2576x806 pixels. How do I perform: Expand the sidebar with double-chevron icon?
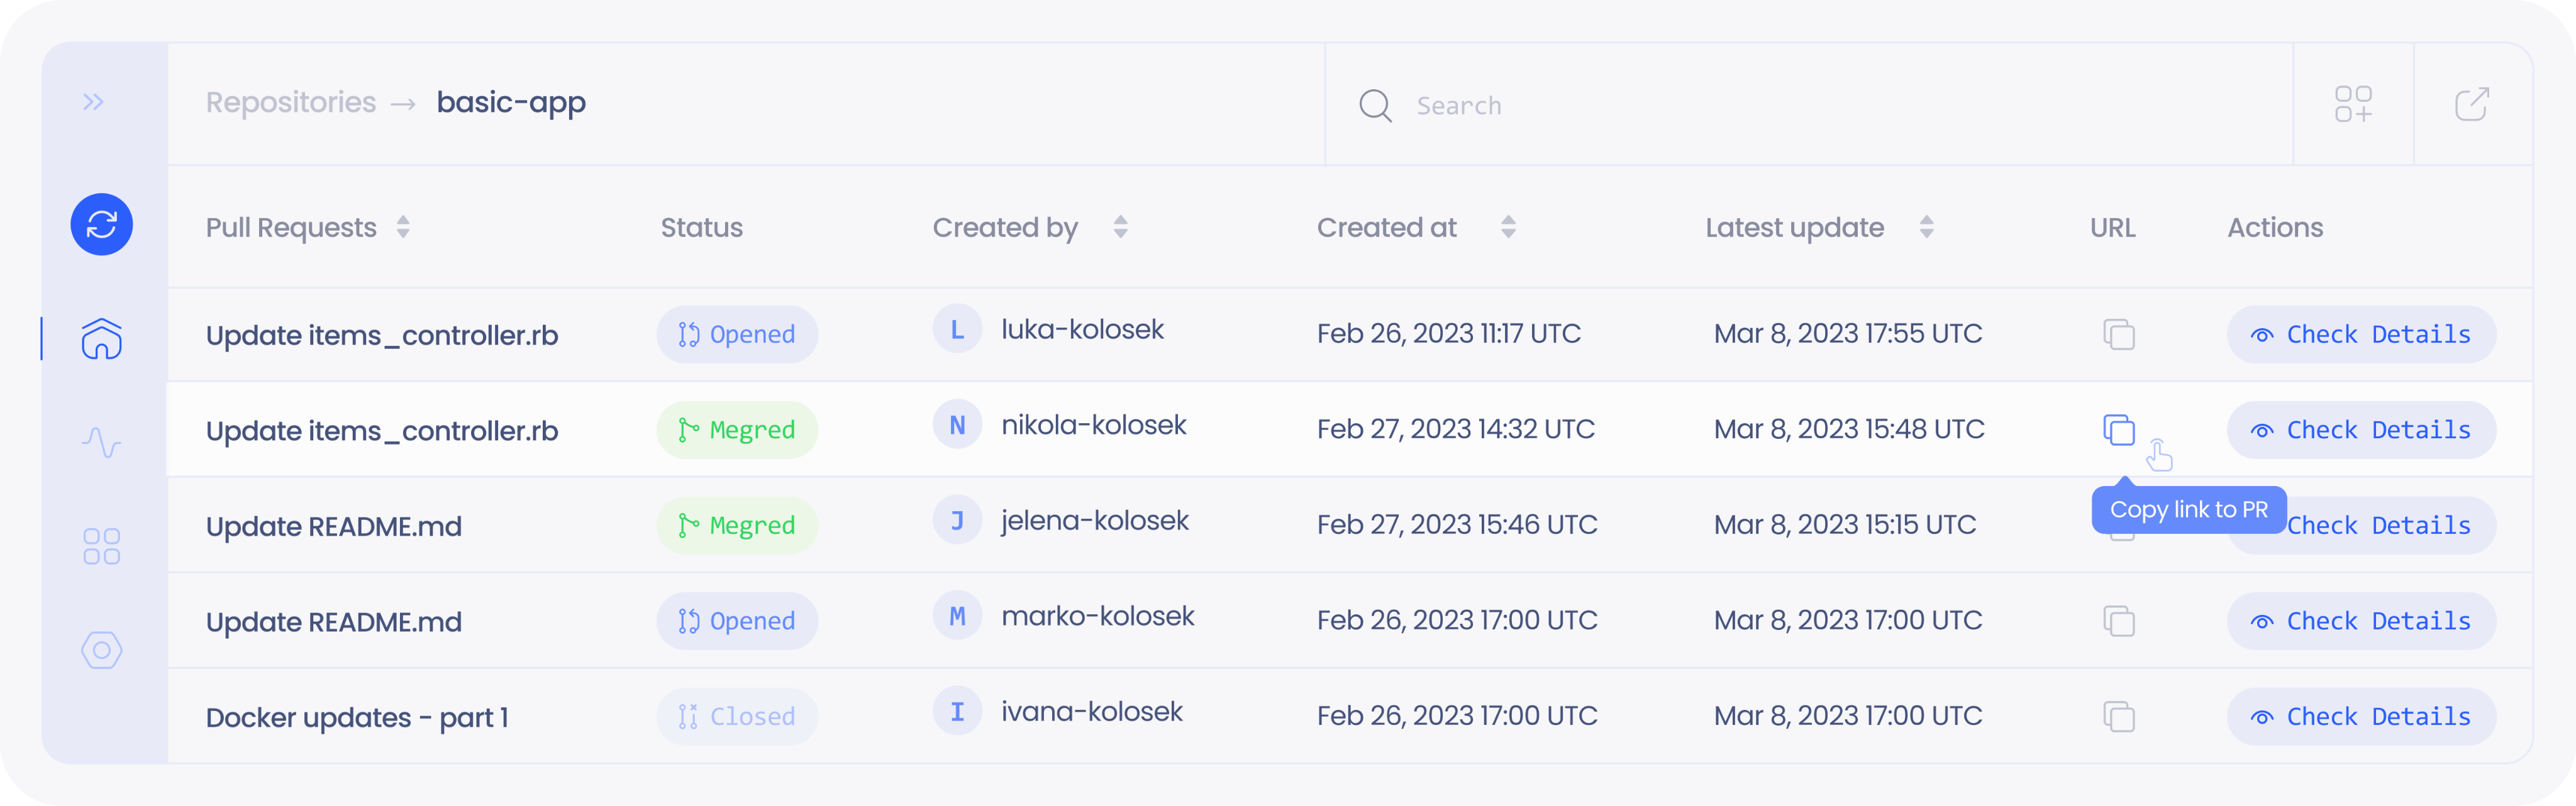coord(93,102)
